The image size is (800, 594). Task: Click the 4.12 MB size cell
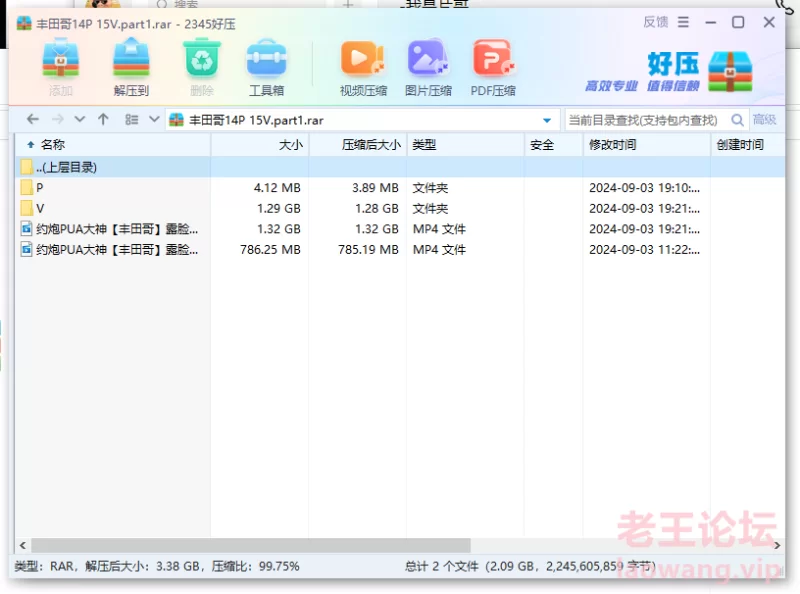point(277,188)
